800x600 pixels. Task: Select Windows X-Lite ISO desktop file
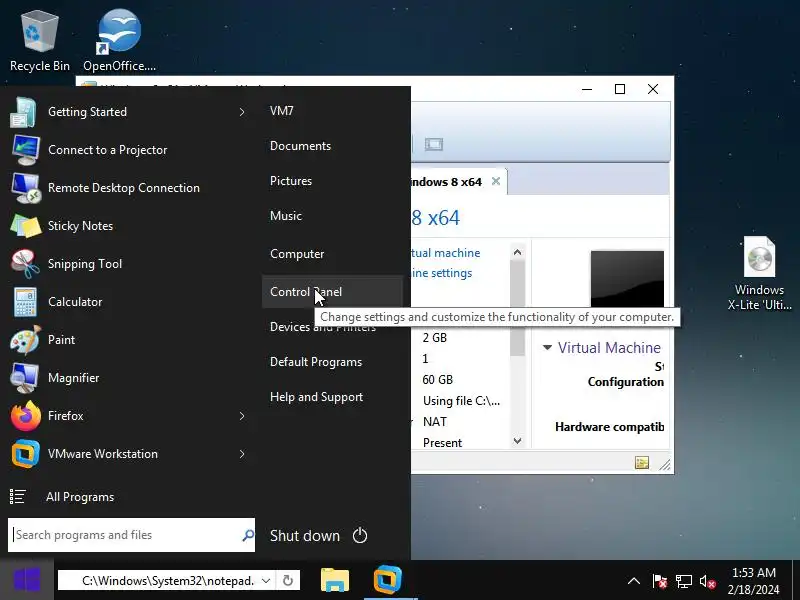click(x=759, y=273)
